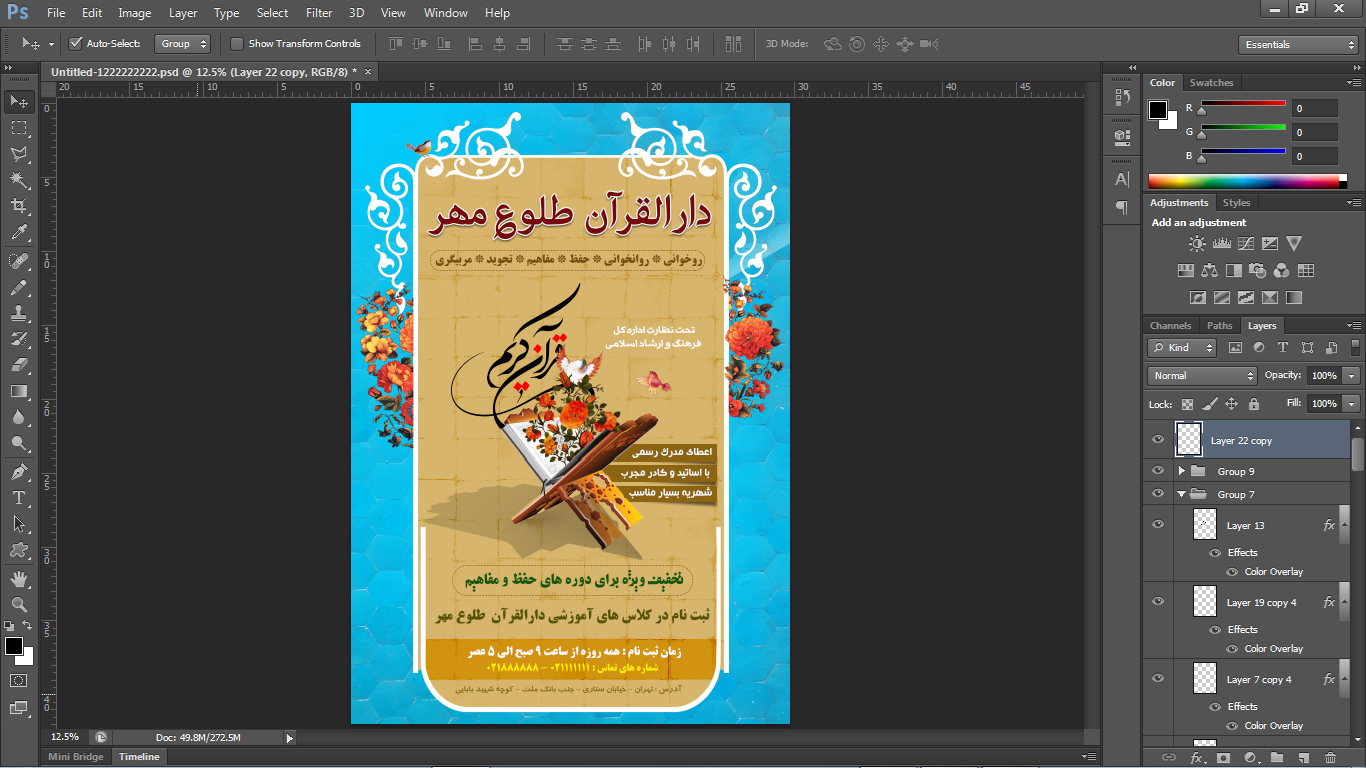Open the Essentials workspace switcher

[x=1297, y=45]
